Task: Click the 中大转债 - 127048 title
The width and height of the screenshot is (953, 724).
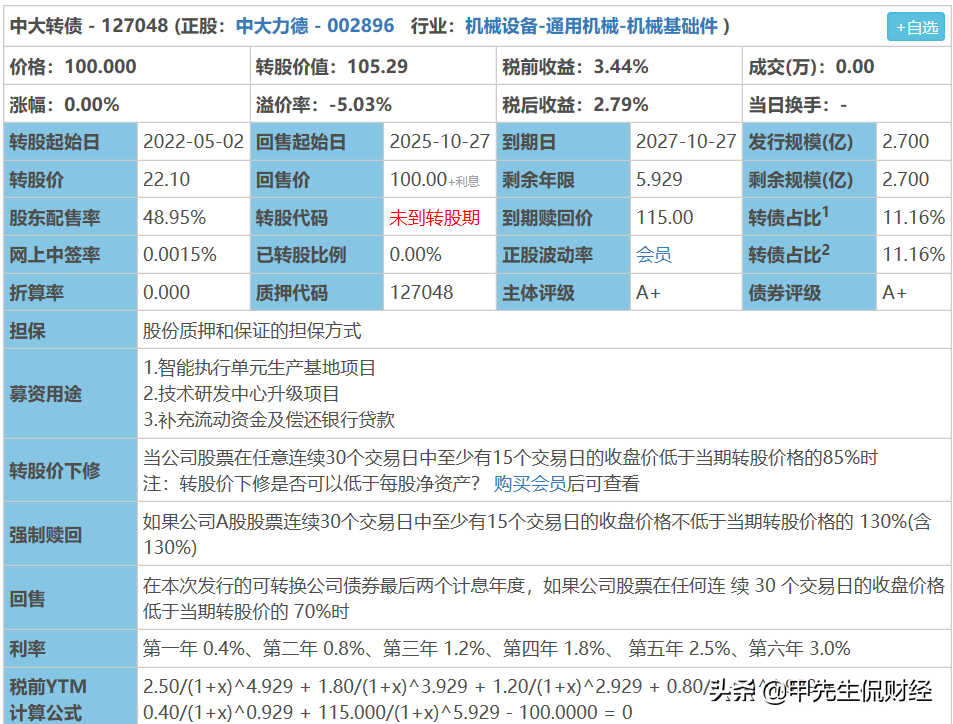Action: click(x=89, y=26)
